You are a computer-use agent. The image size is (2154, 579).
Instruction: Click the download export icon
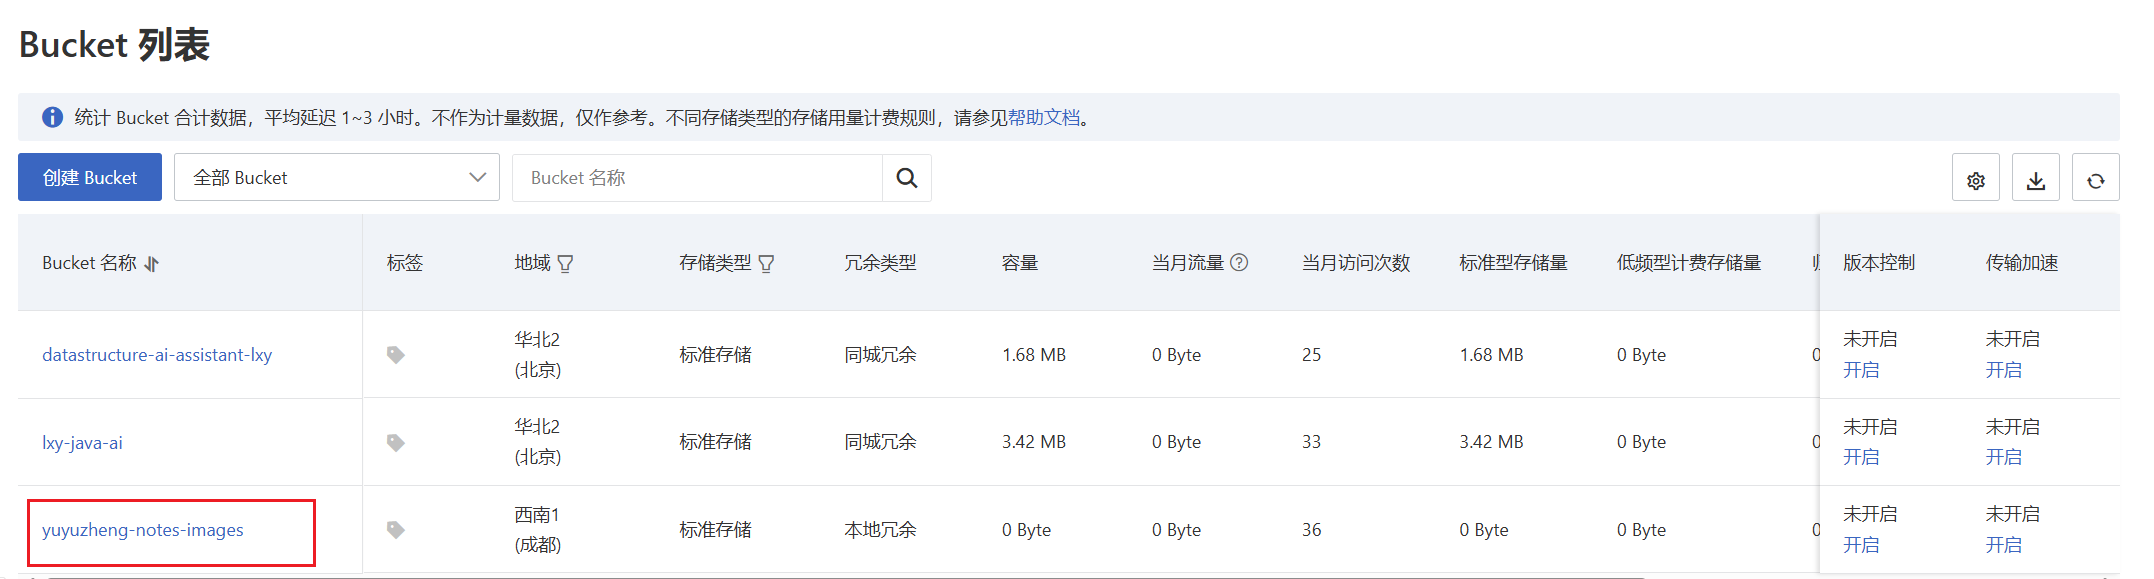2035,180
